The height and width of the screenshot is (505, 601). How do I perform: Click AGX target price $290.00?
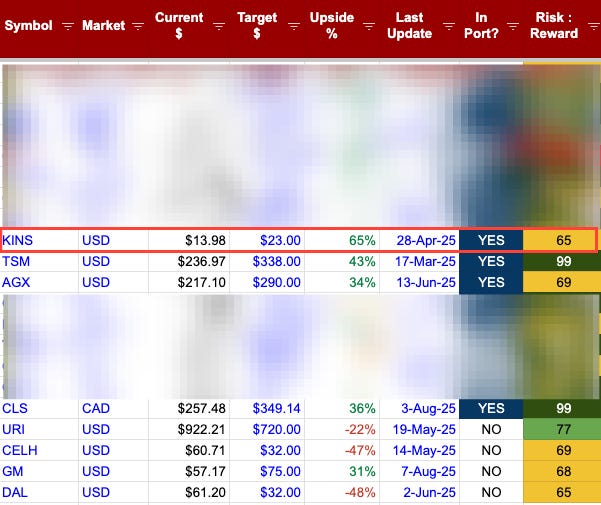pos(267,282)
